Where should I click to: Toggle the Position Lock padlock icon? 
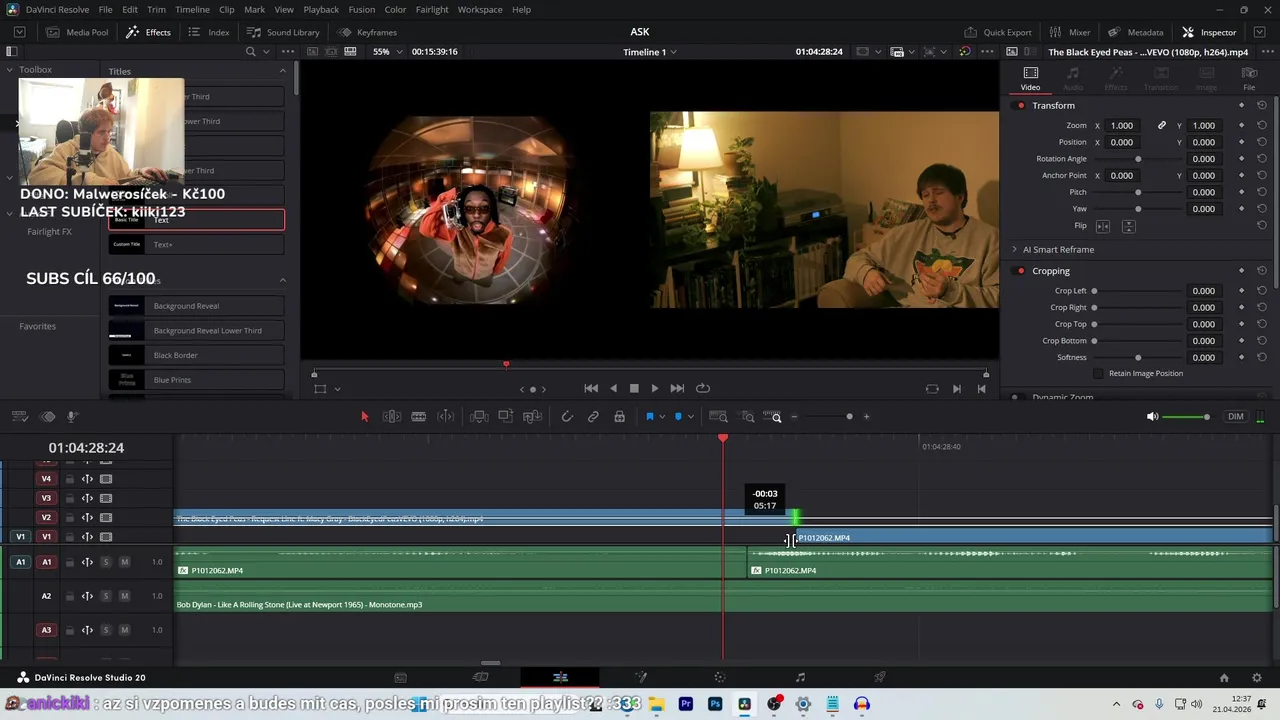(620, 417)
